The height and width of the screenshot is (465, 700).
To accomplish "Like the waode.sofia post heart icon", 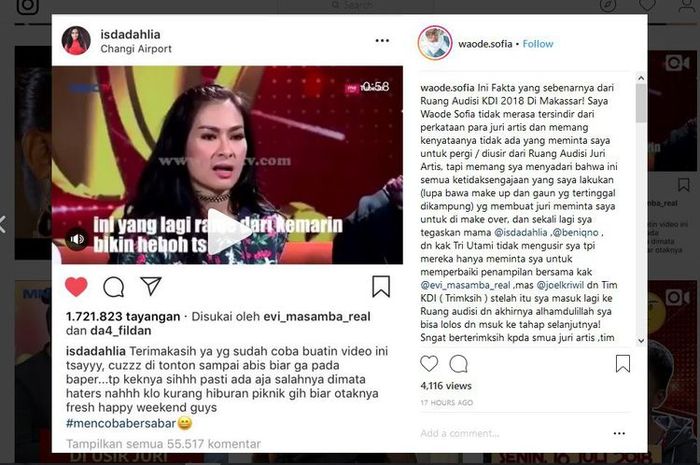I will [x=429, y=364].
